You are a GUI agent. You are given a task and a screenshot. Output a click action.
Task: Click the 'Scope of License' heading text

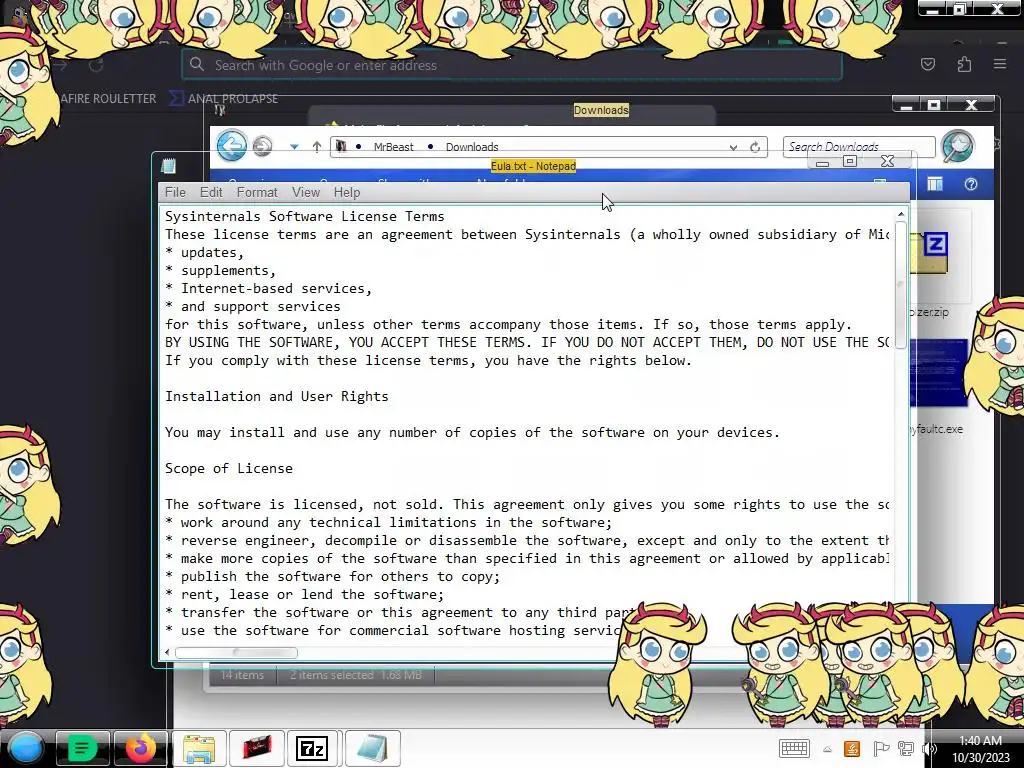click(229, 468)
